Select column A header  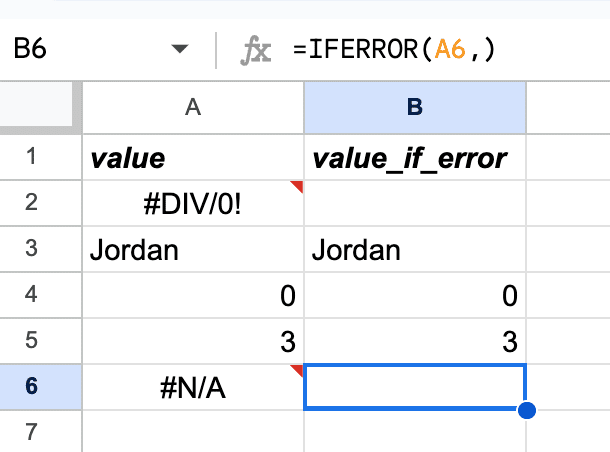[193, 107]
